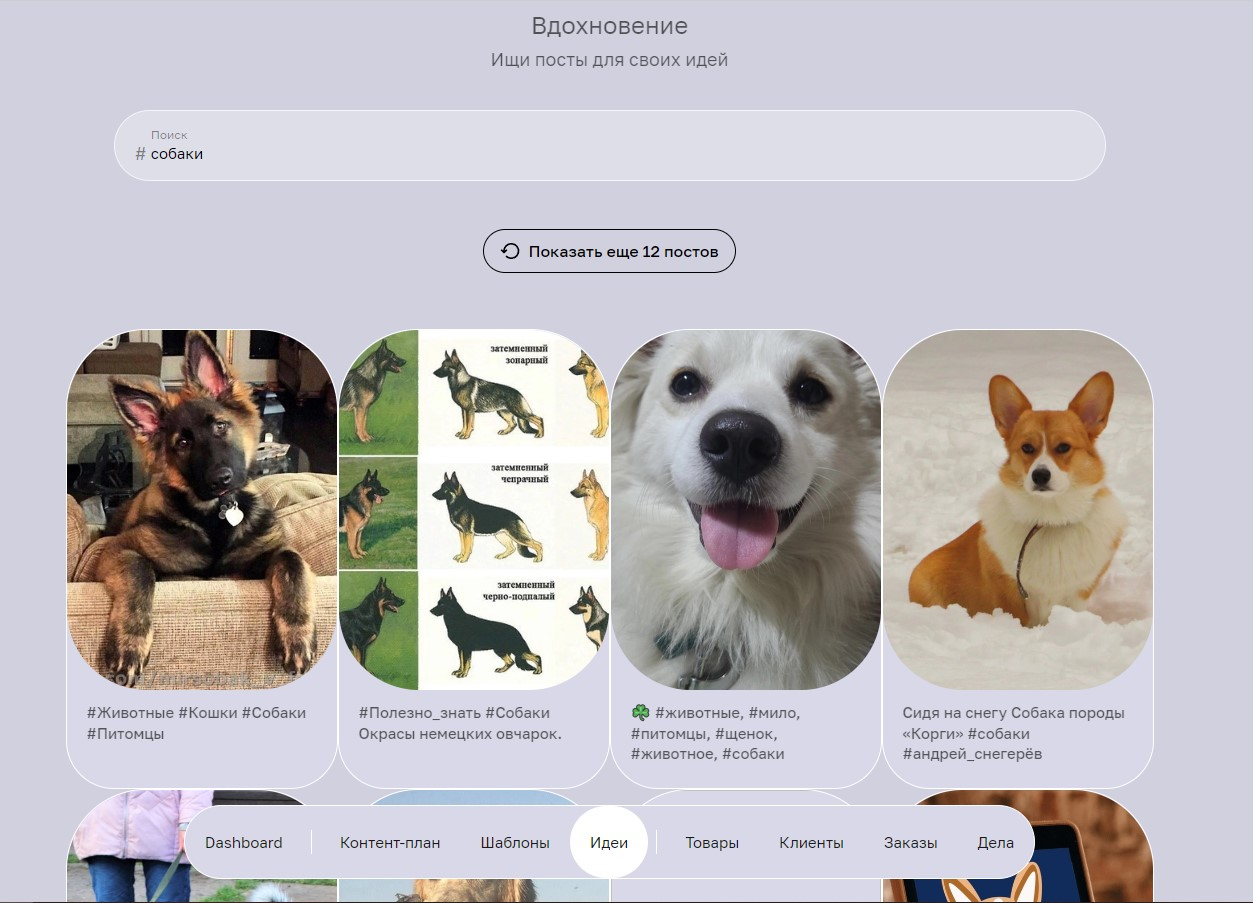
Task: Click the # symbol in the search field
Action: pos(140,154)
